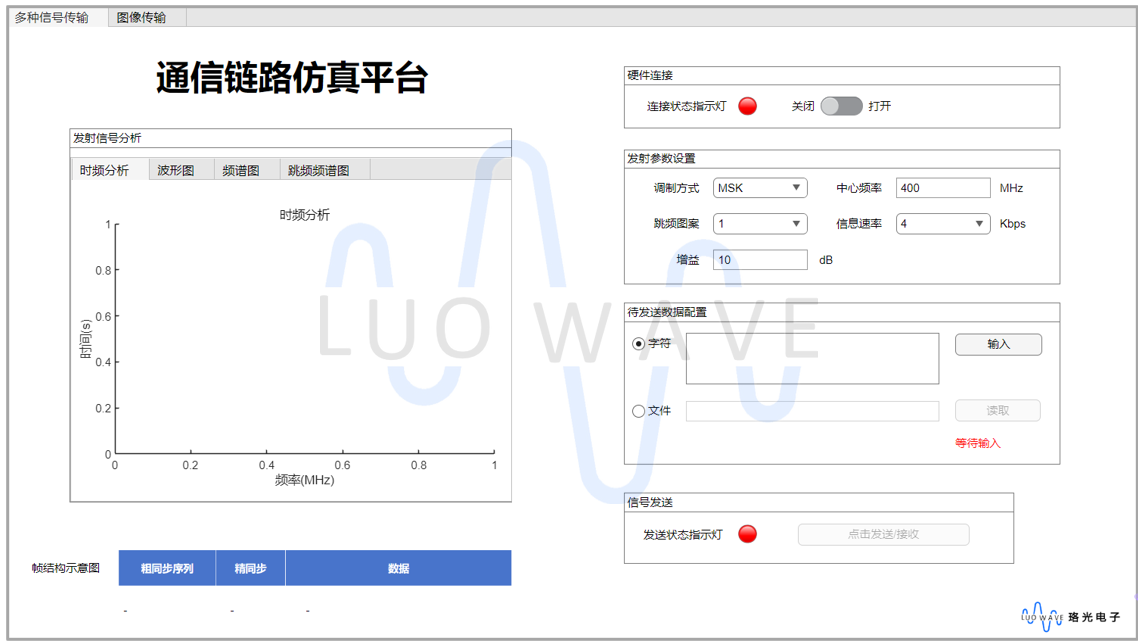
Task: Click the 中心频率 input field
Action: 942,188
